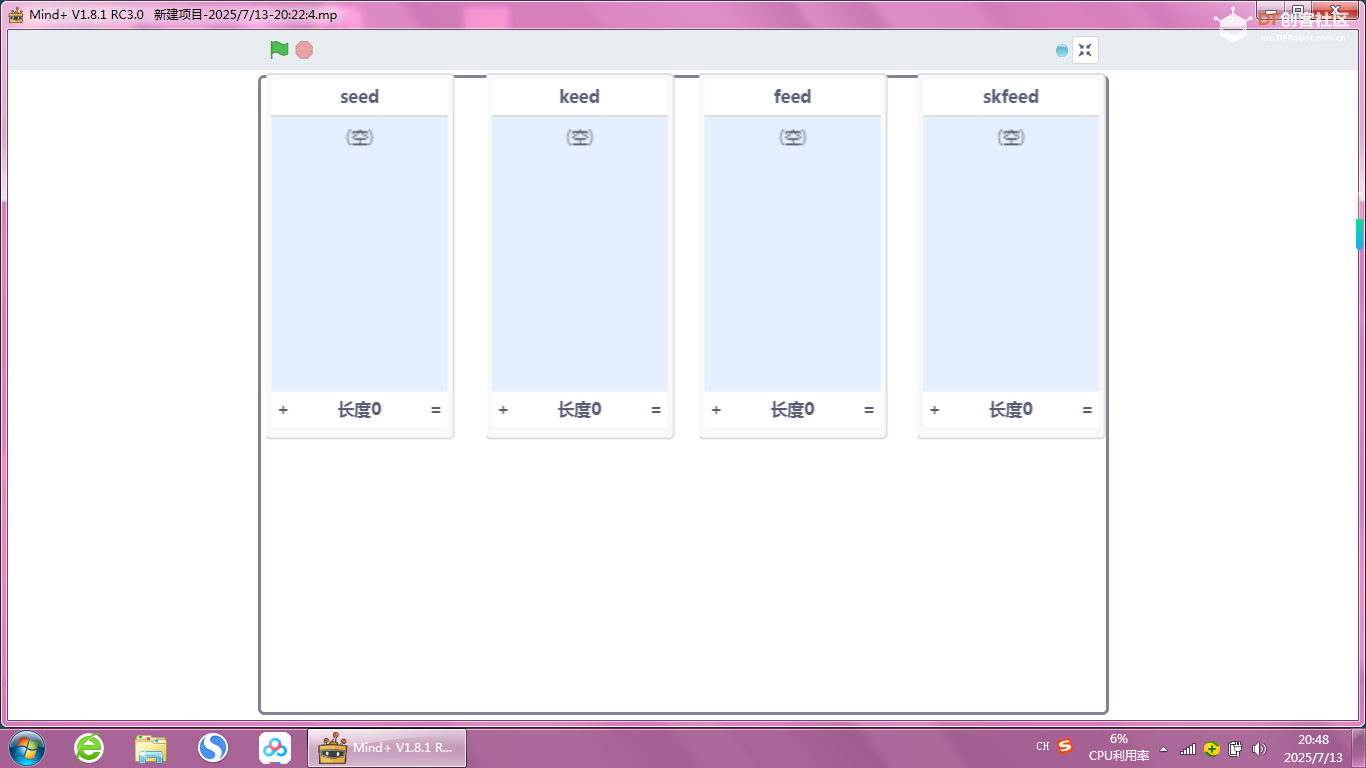Click the CH input language indicator
The image size is (1366, 768).
click(1043, 747)
